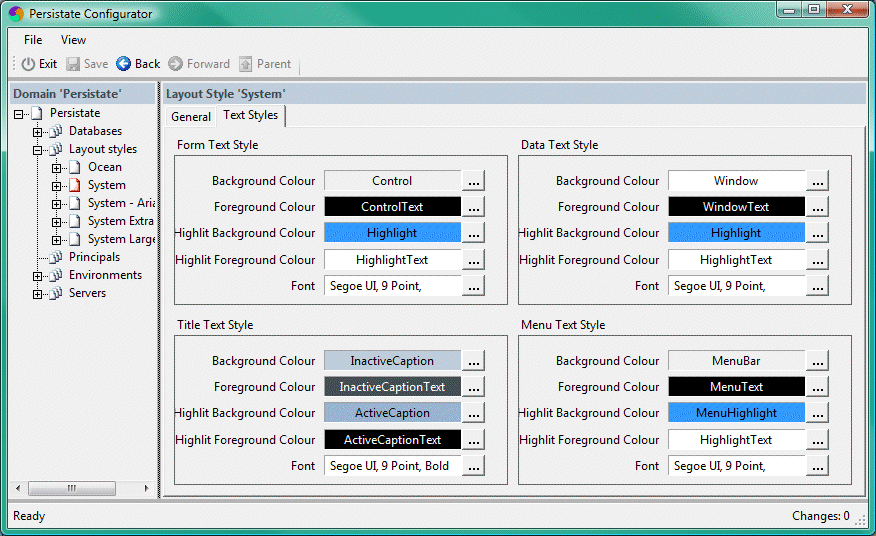Select the System Extra tree item

coord(121,221)
